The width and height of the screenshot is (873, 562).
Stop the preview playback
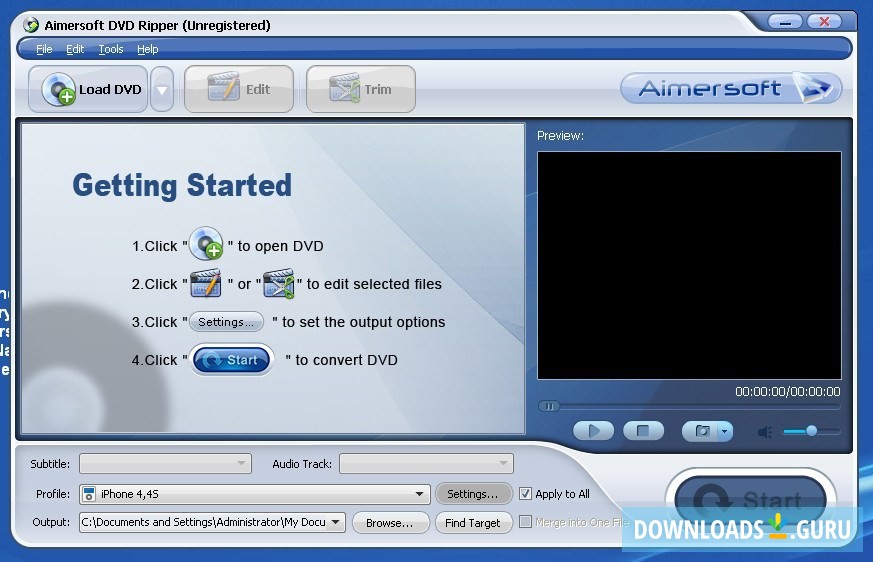click(x=643, y=431)
